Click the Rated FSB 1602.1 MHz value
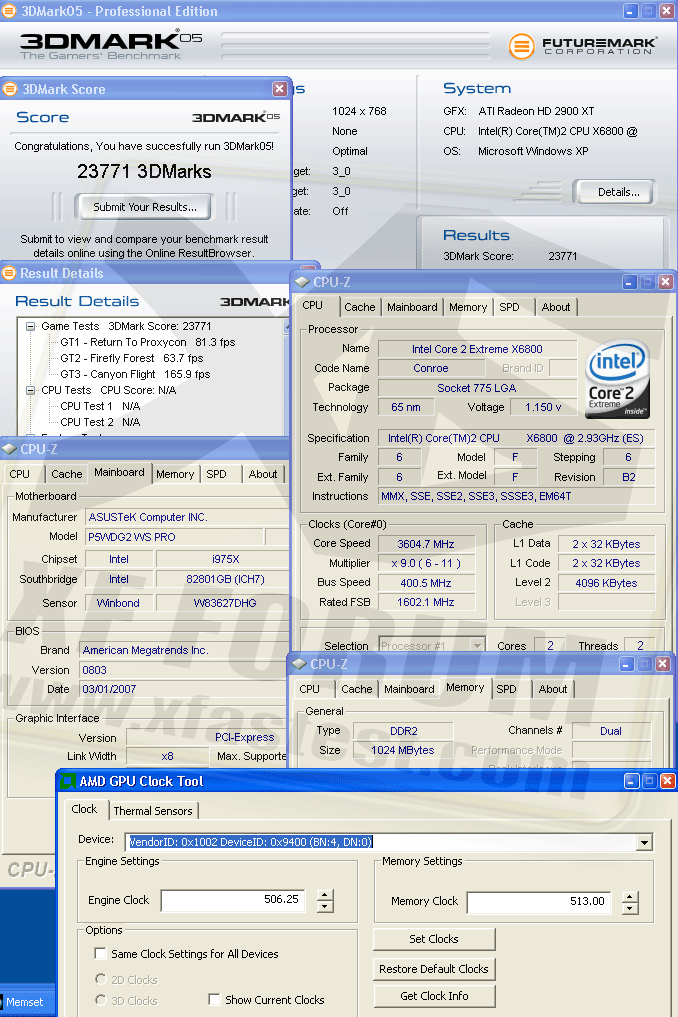This screenshot has height=1017, width=678. tap(426, 603)
